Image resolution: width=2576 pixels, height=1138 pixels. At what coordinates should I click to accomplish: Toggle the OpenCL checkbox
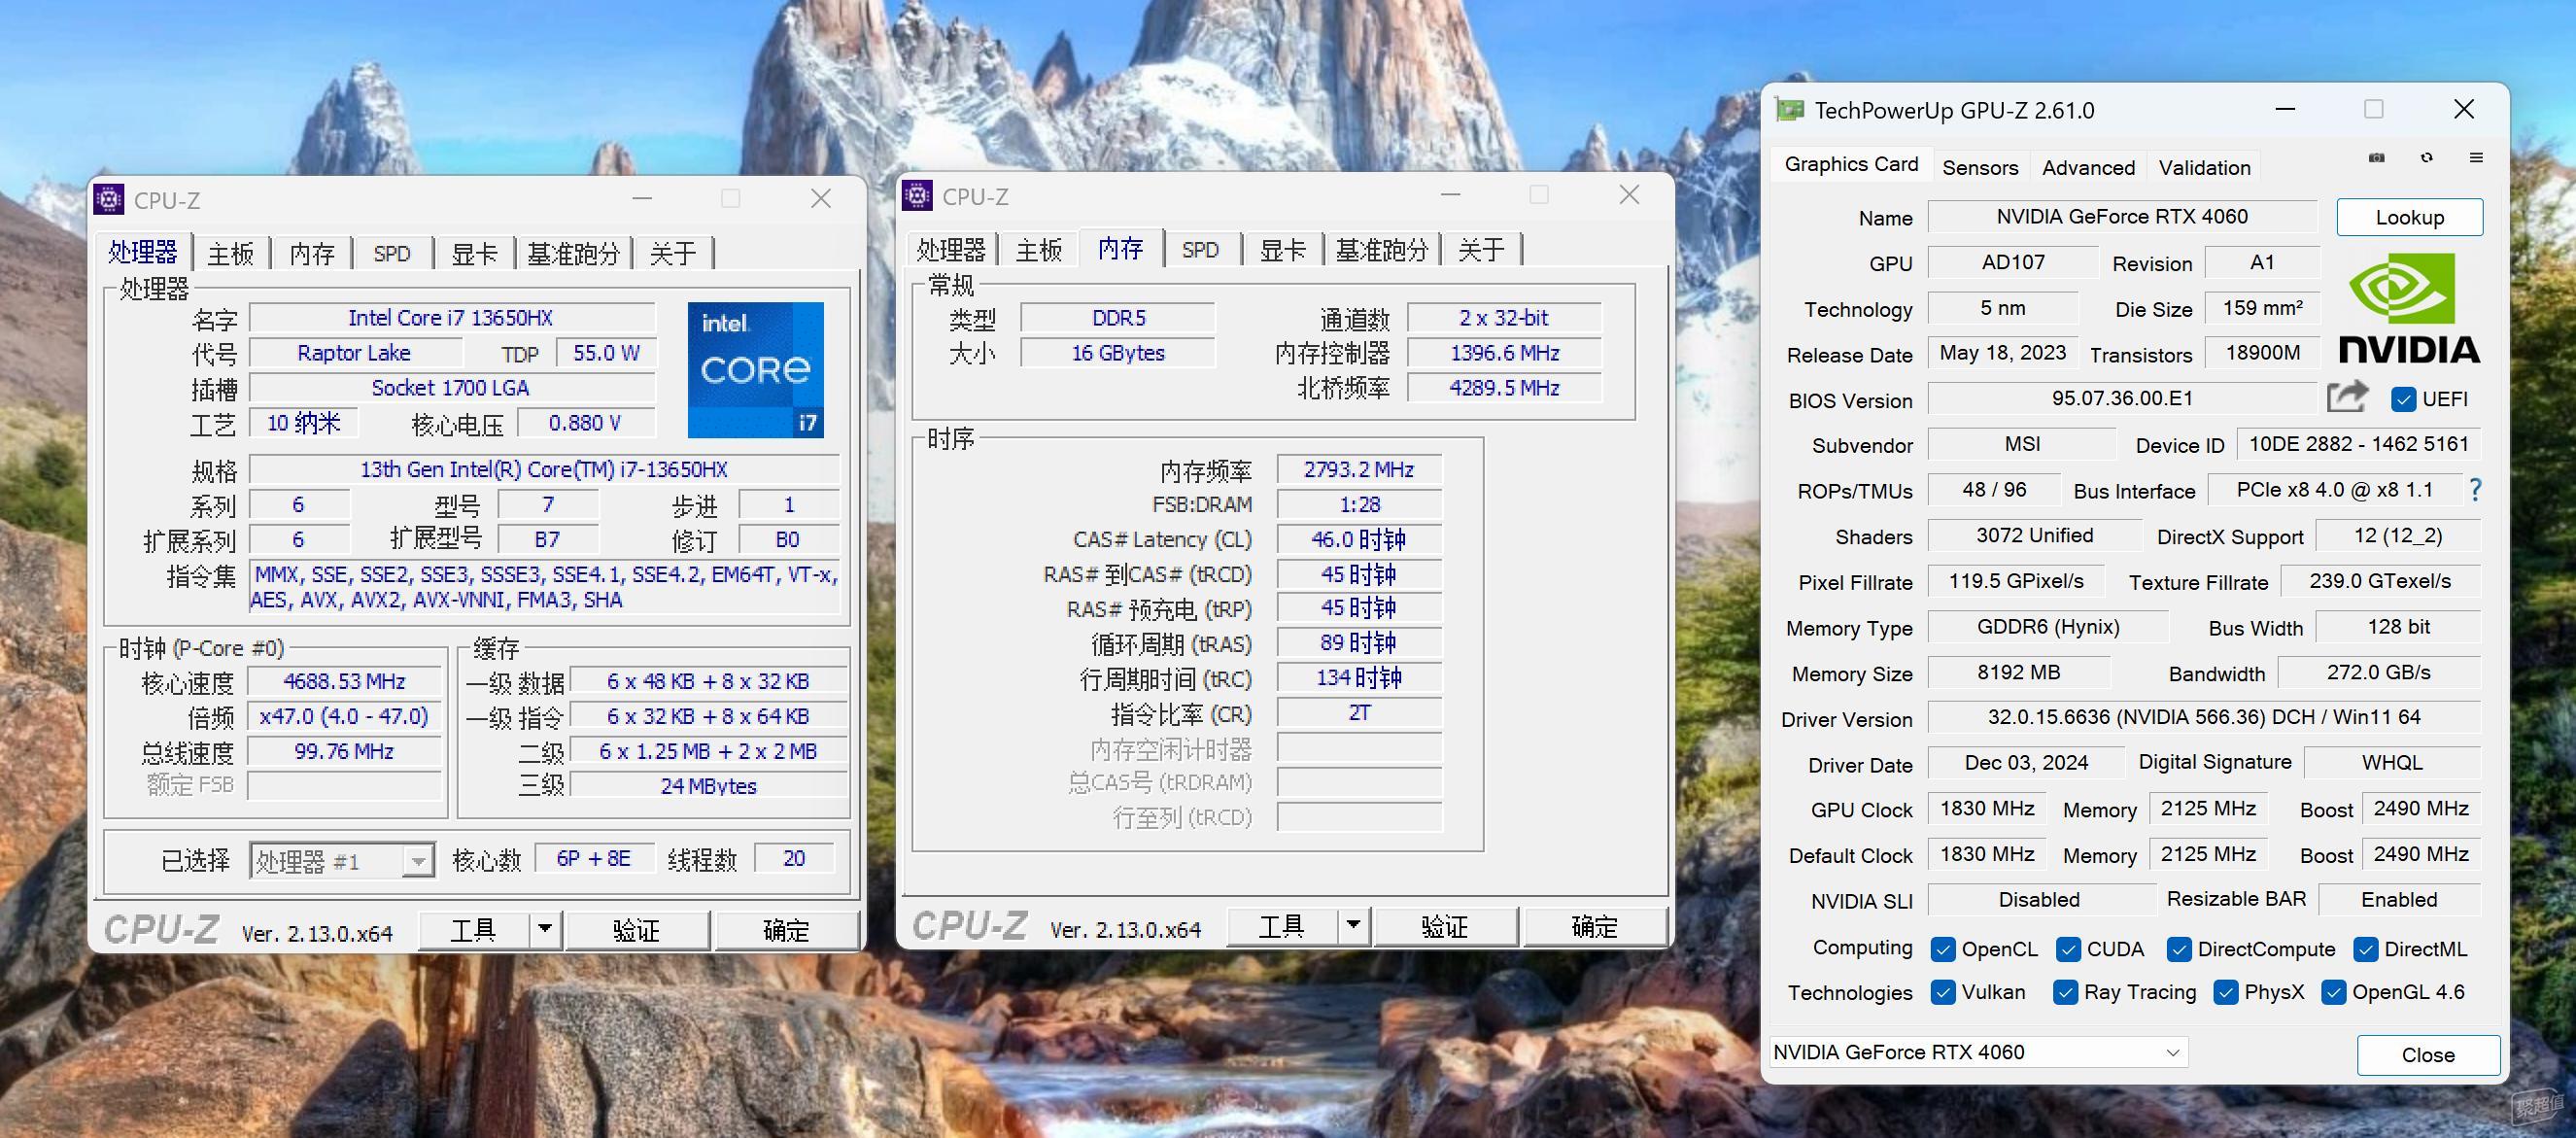tap(1943, 949)
